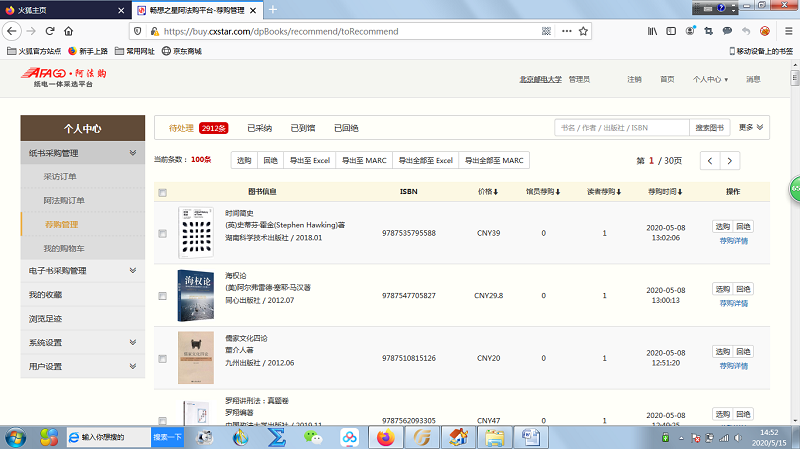Click the book search input field
Image resolution: width=800 pixels, height=449 pixels.
(x=620, y=128)
